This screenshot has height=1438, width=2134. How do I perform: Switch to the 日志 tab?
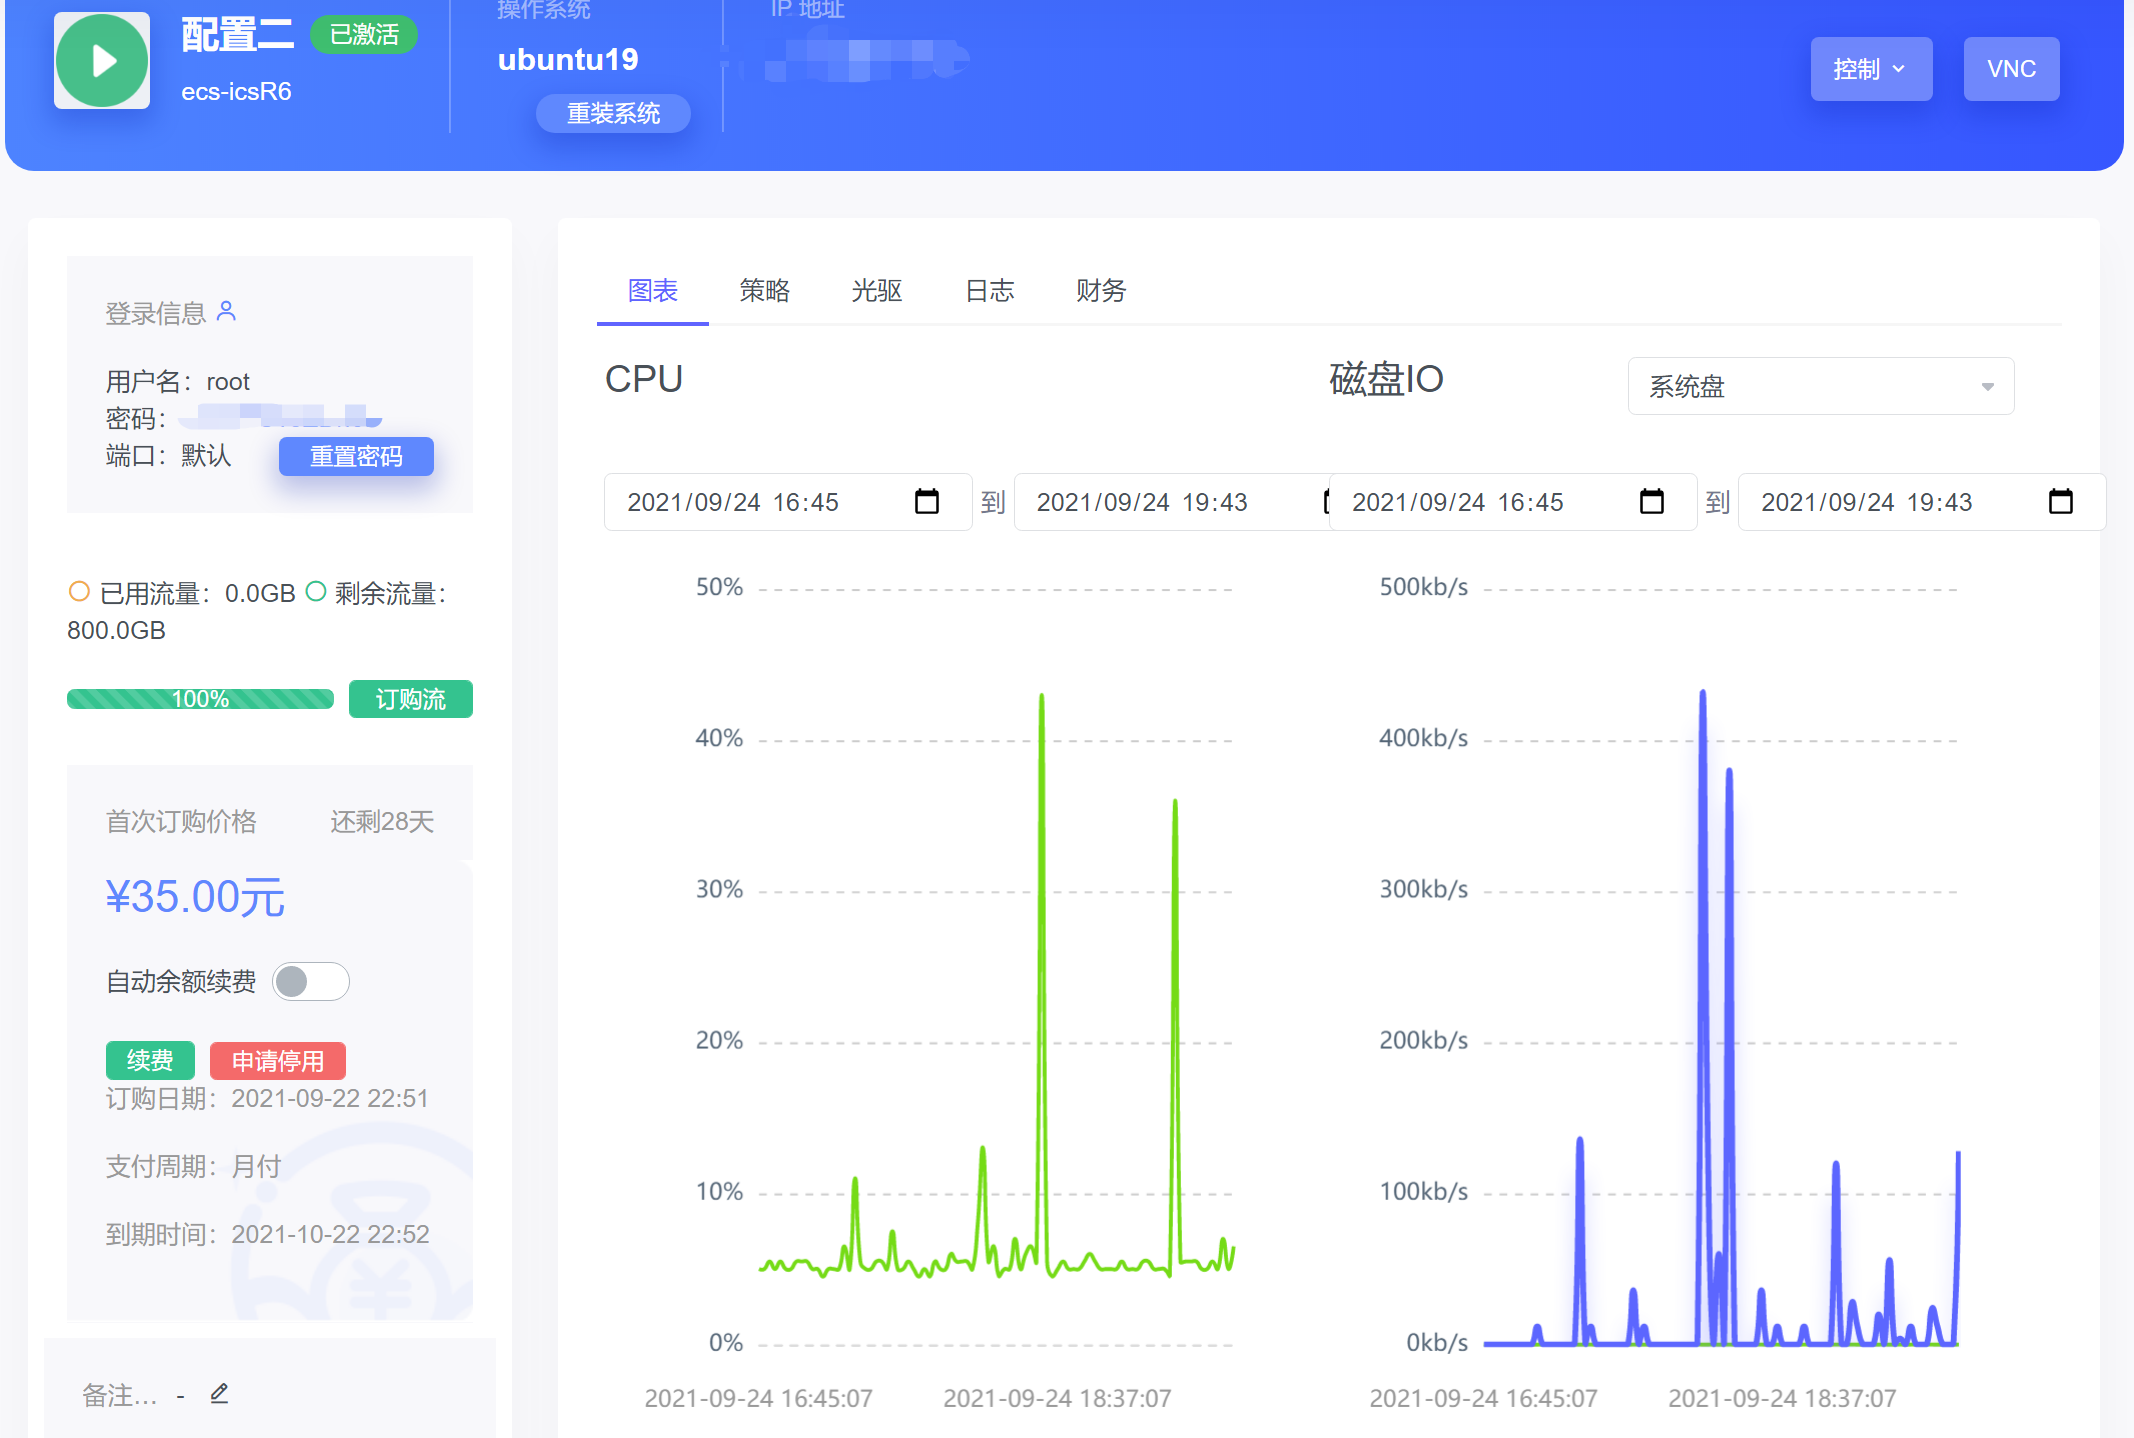989,290
